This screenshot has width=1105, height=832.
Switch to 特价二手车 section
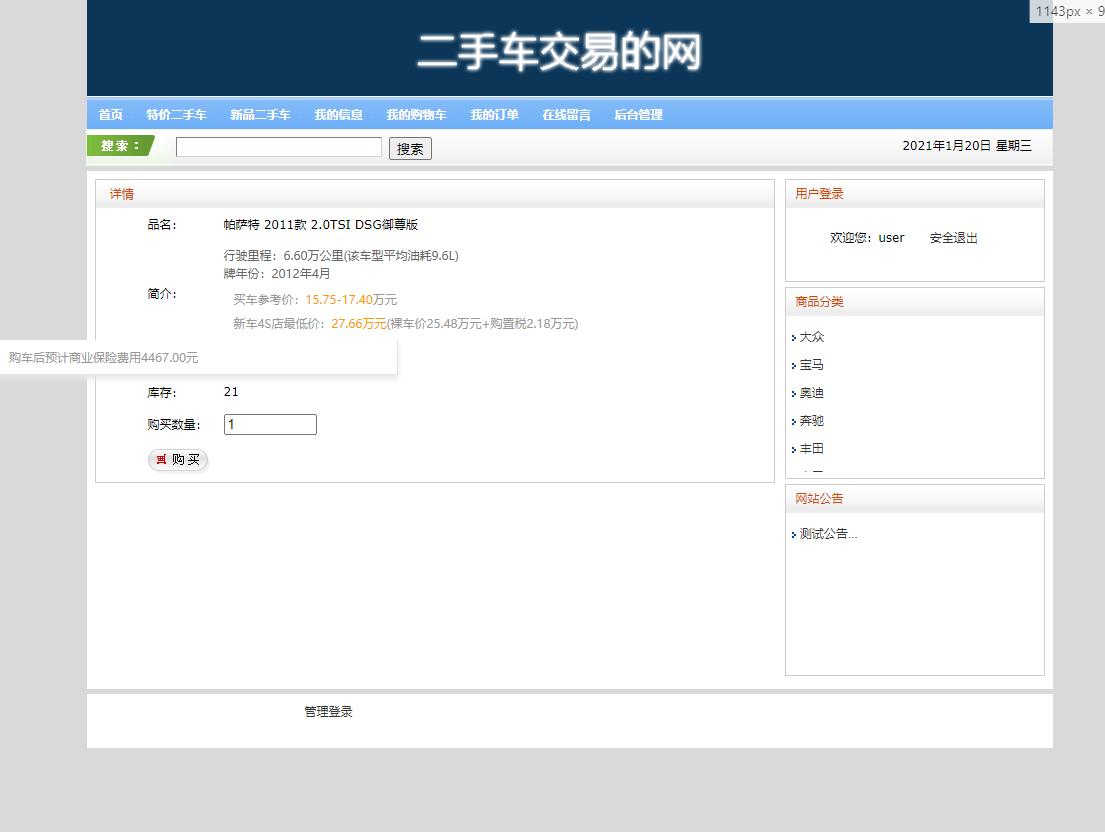(x=176, y=114)
